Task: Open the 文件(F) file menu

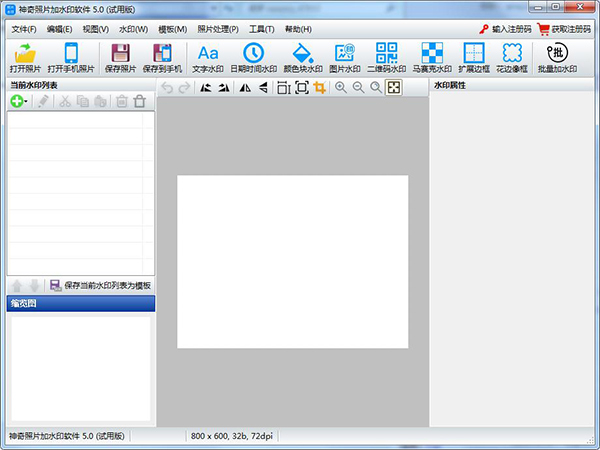Action: pyautogui.click(x=23, y=29)
